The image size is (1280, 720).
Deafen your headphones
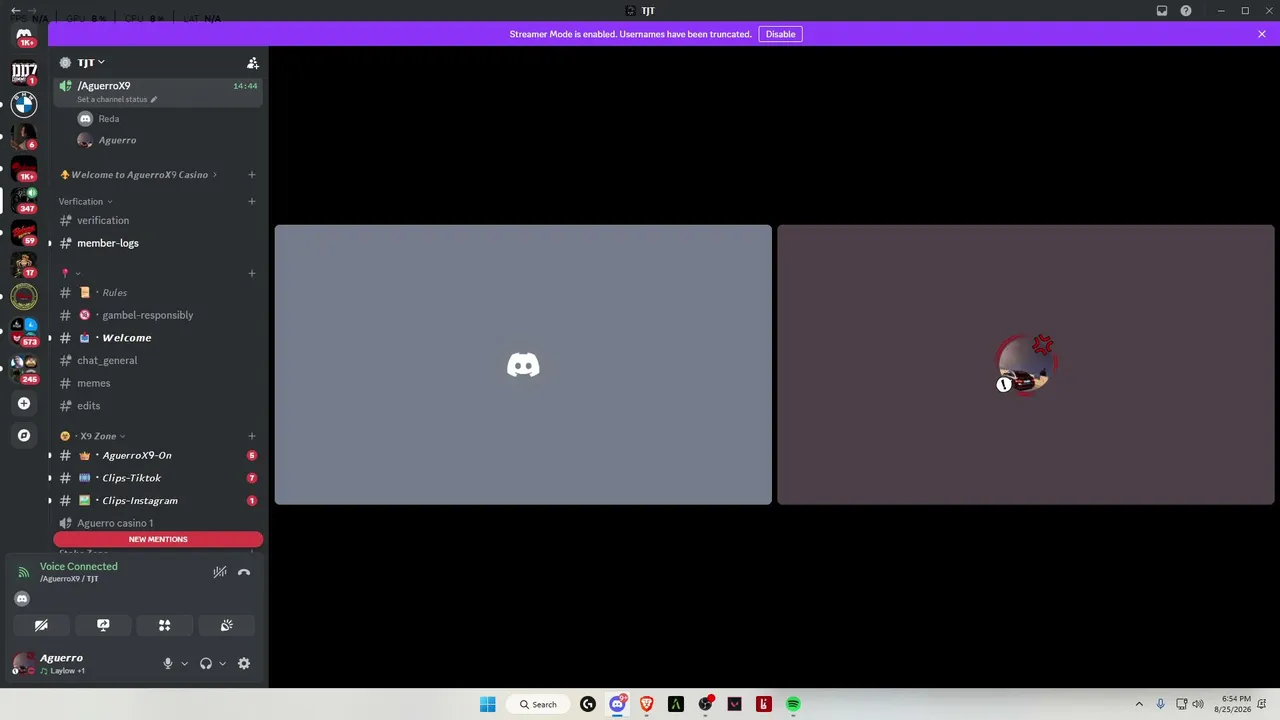(x=206, y=663)
